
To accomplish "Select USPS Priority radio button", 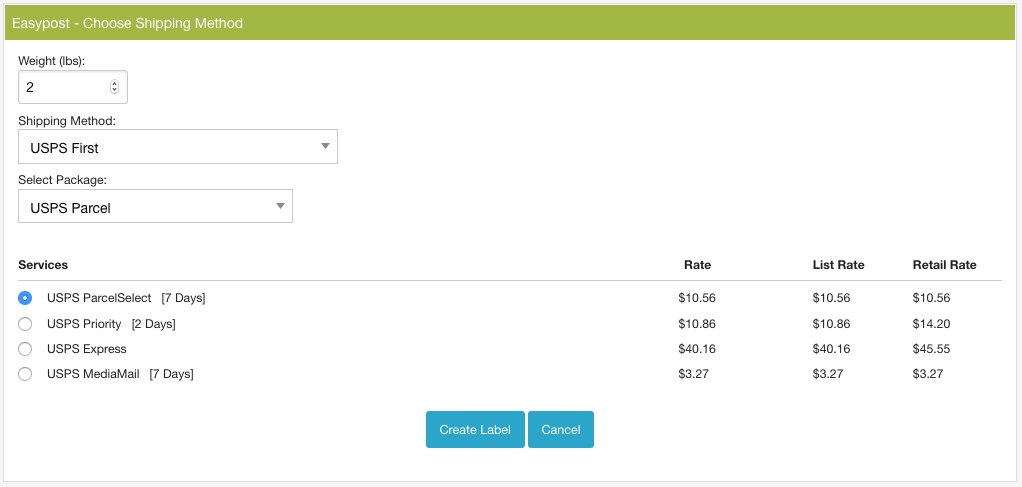I will point(25,323).
